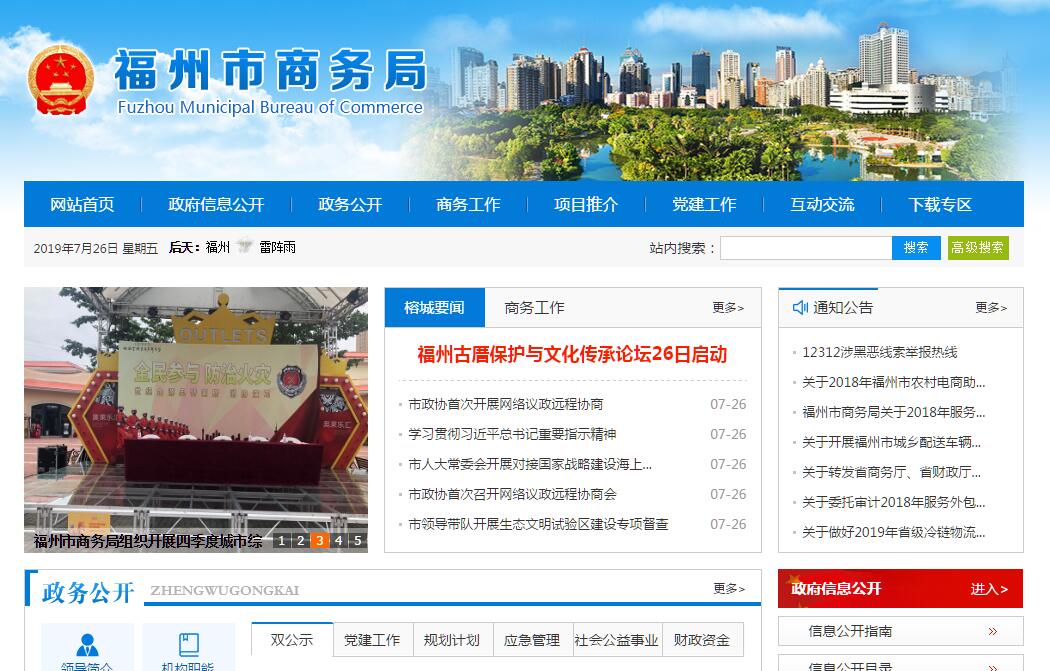Expand 更多 in the 通知公告 panel
Screen dimensions: 1050x671
tap(991, 308)
